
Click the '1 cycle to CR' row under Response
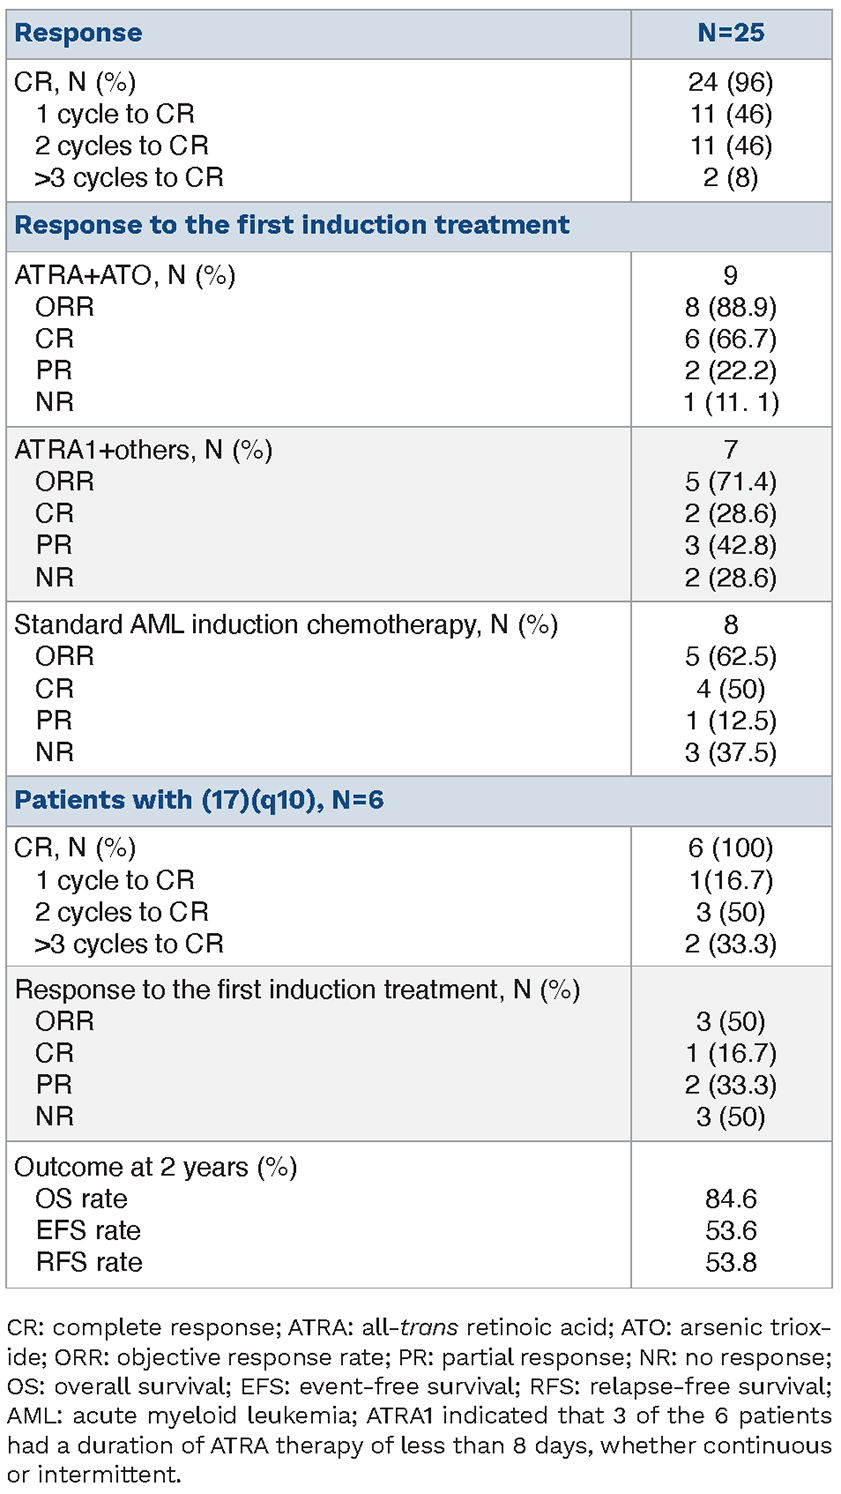pyautogui.click(x=115, y=114)
